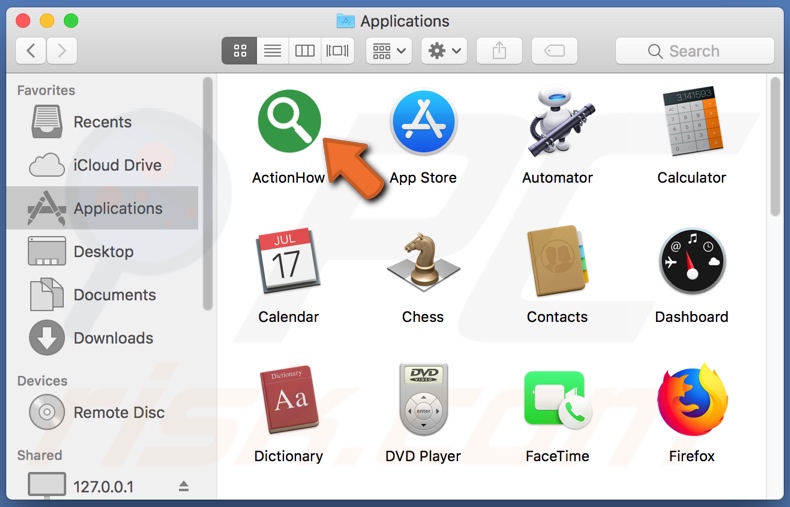Minimize the Finder window
Image resolution: width=790 pixels, height=507 pixels.
(x=47, y=21)
